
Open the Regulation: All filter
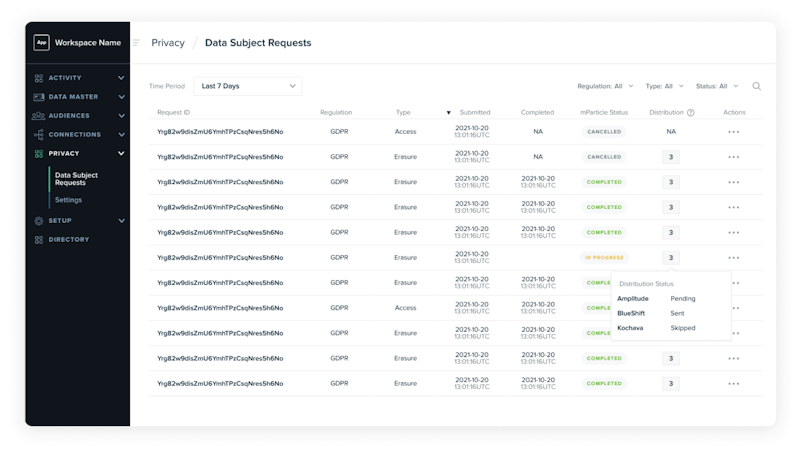[605, 86]
